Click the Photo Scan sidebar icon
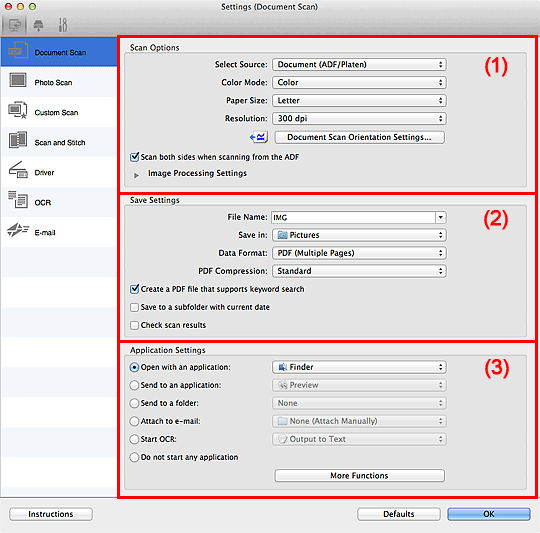Screen dimensions: 540x533 click(x=18, y=80)
